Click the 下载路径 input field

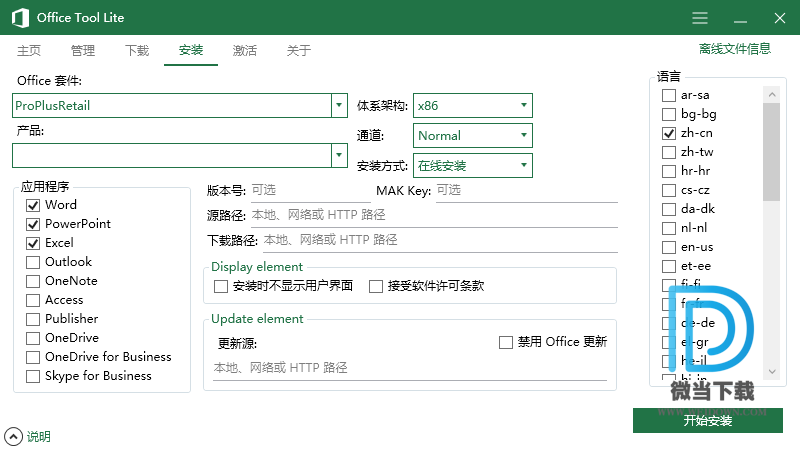[x=440, y=240]
